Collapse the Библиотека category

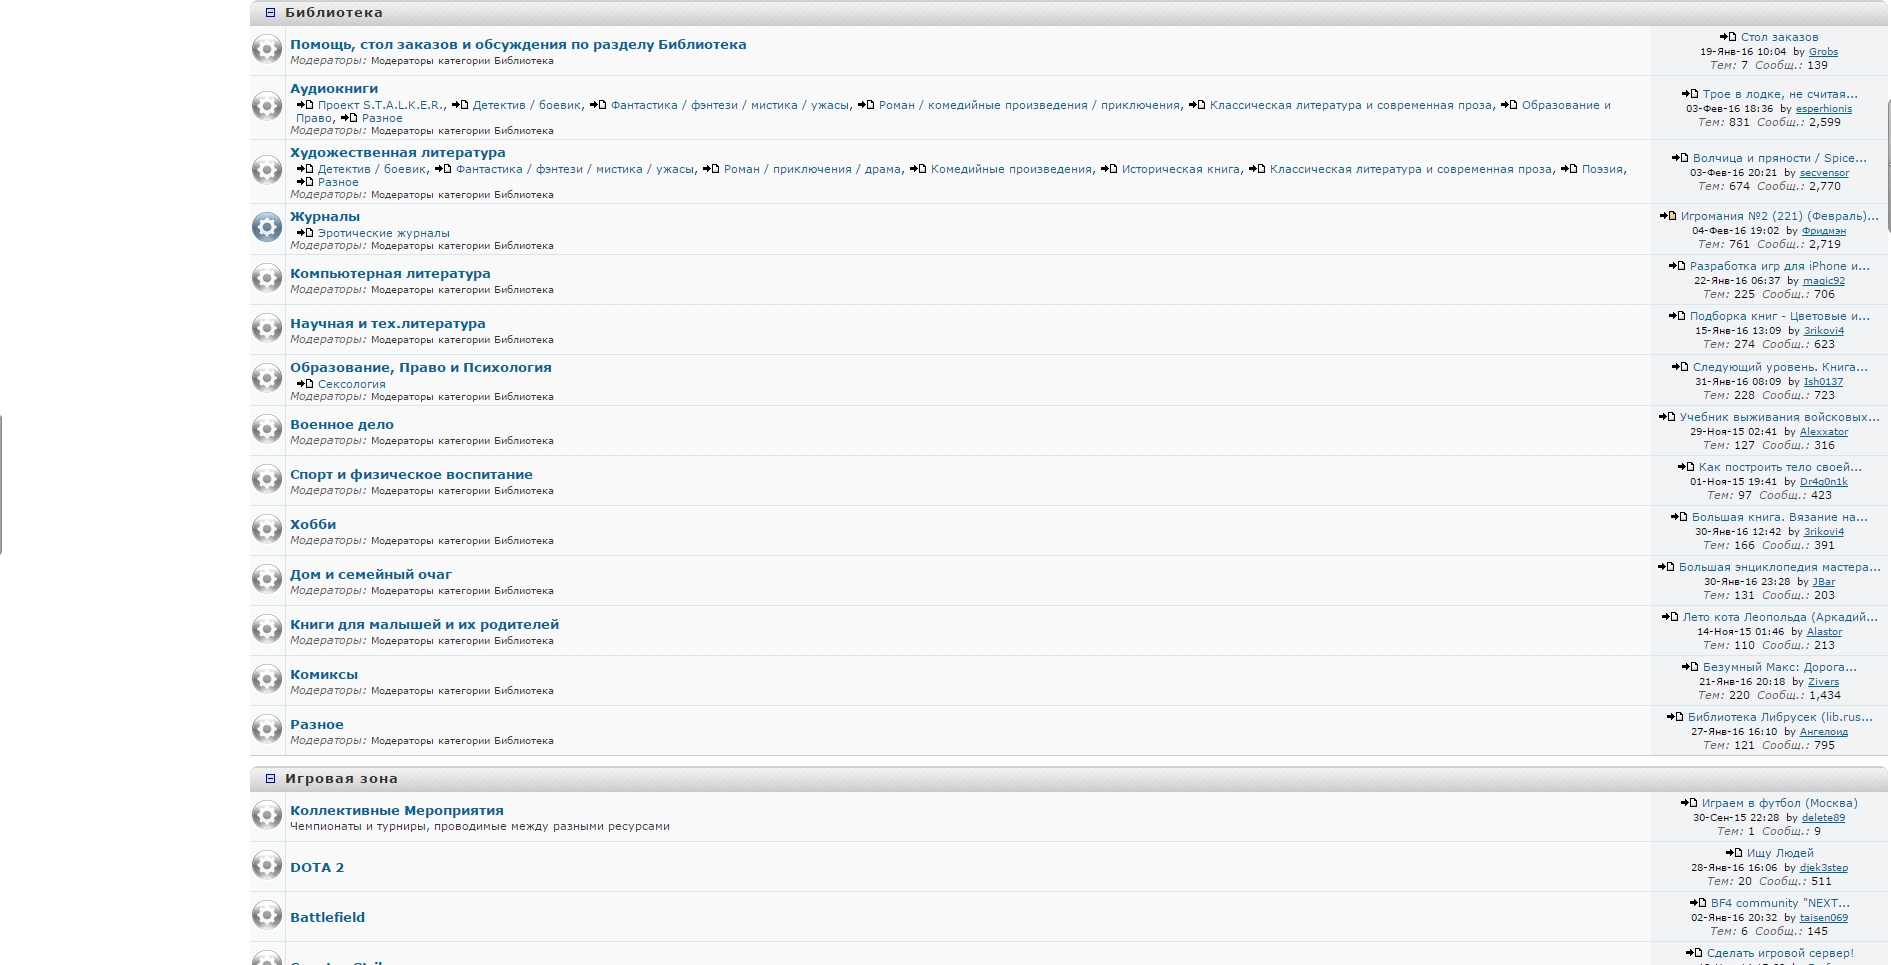[x=270, y=13]
